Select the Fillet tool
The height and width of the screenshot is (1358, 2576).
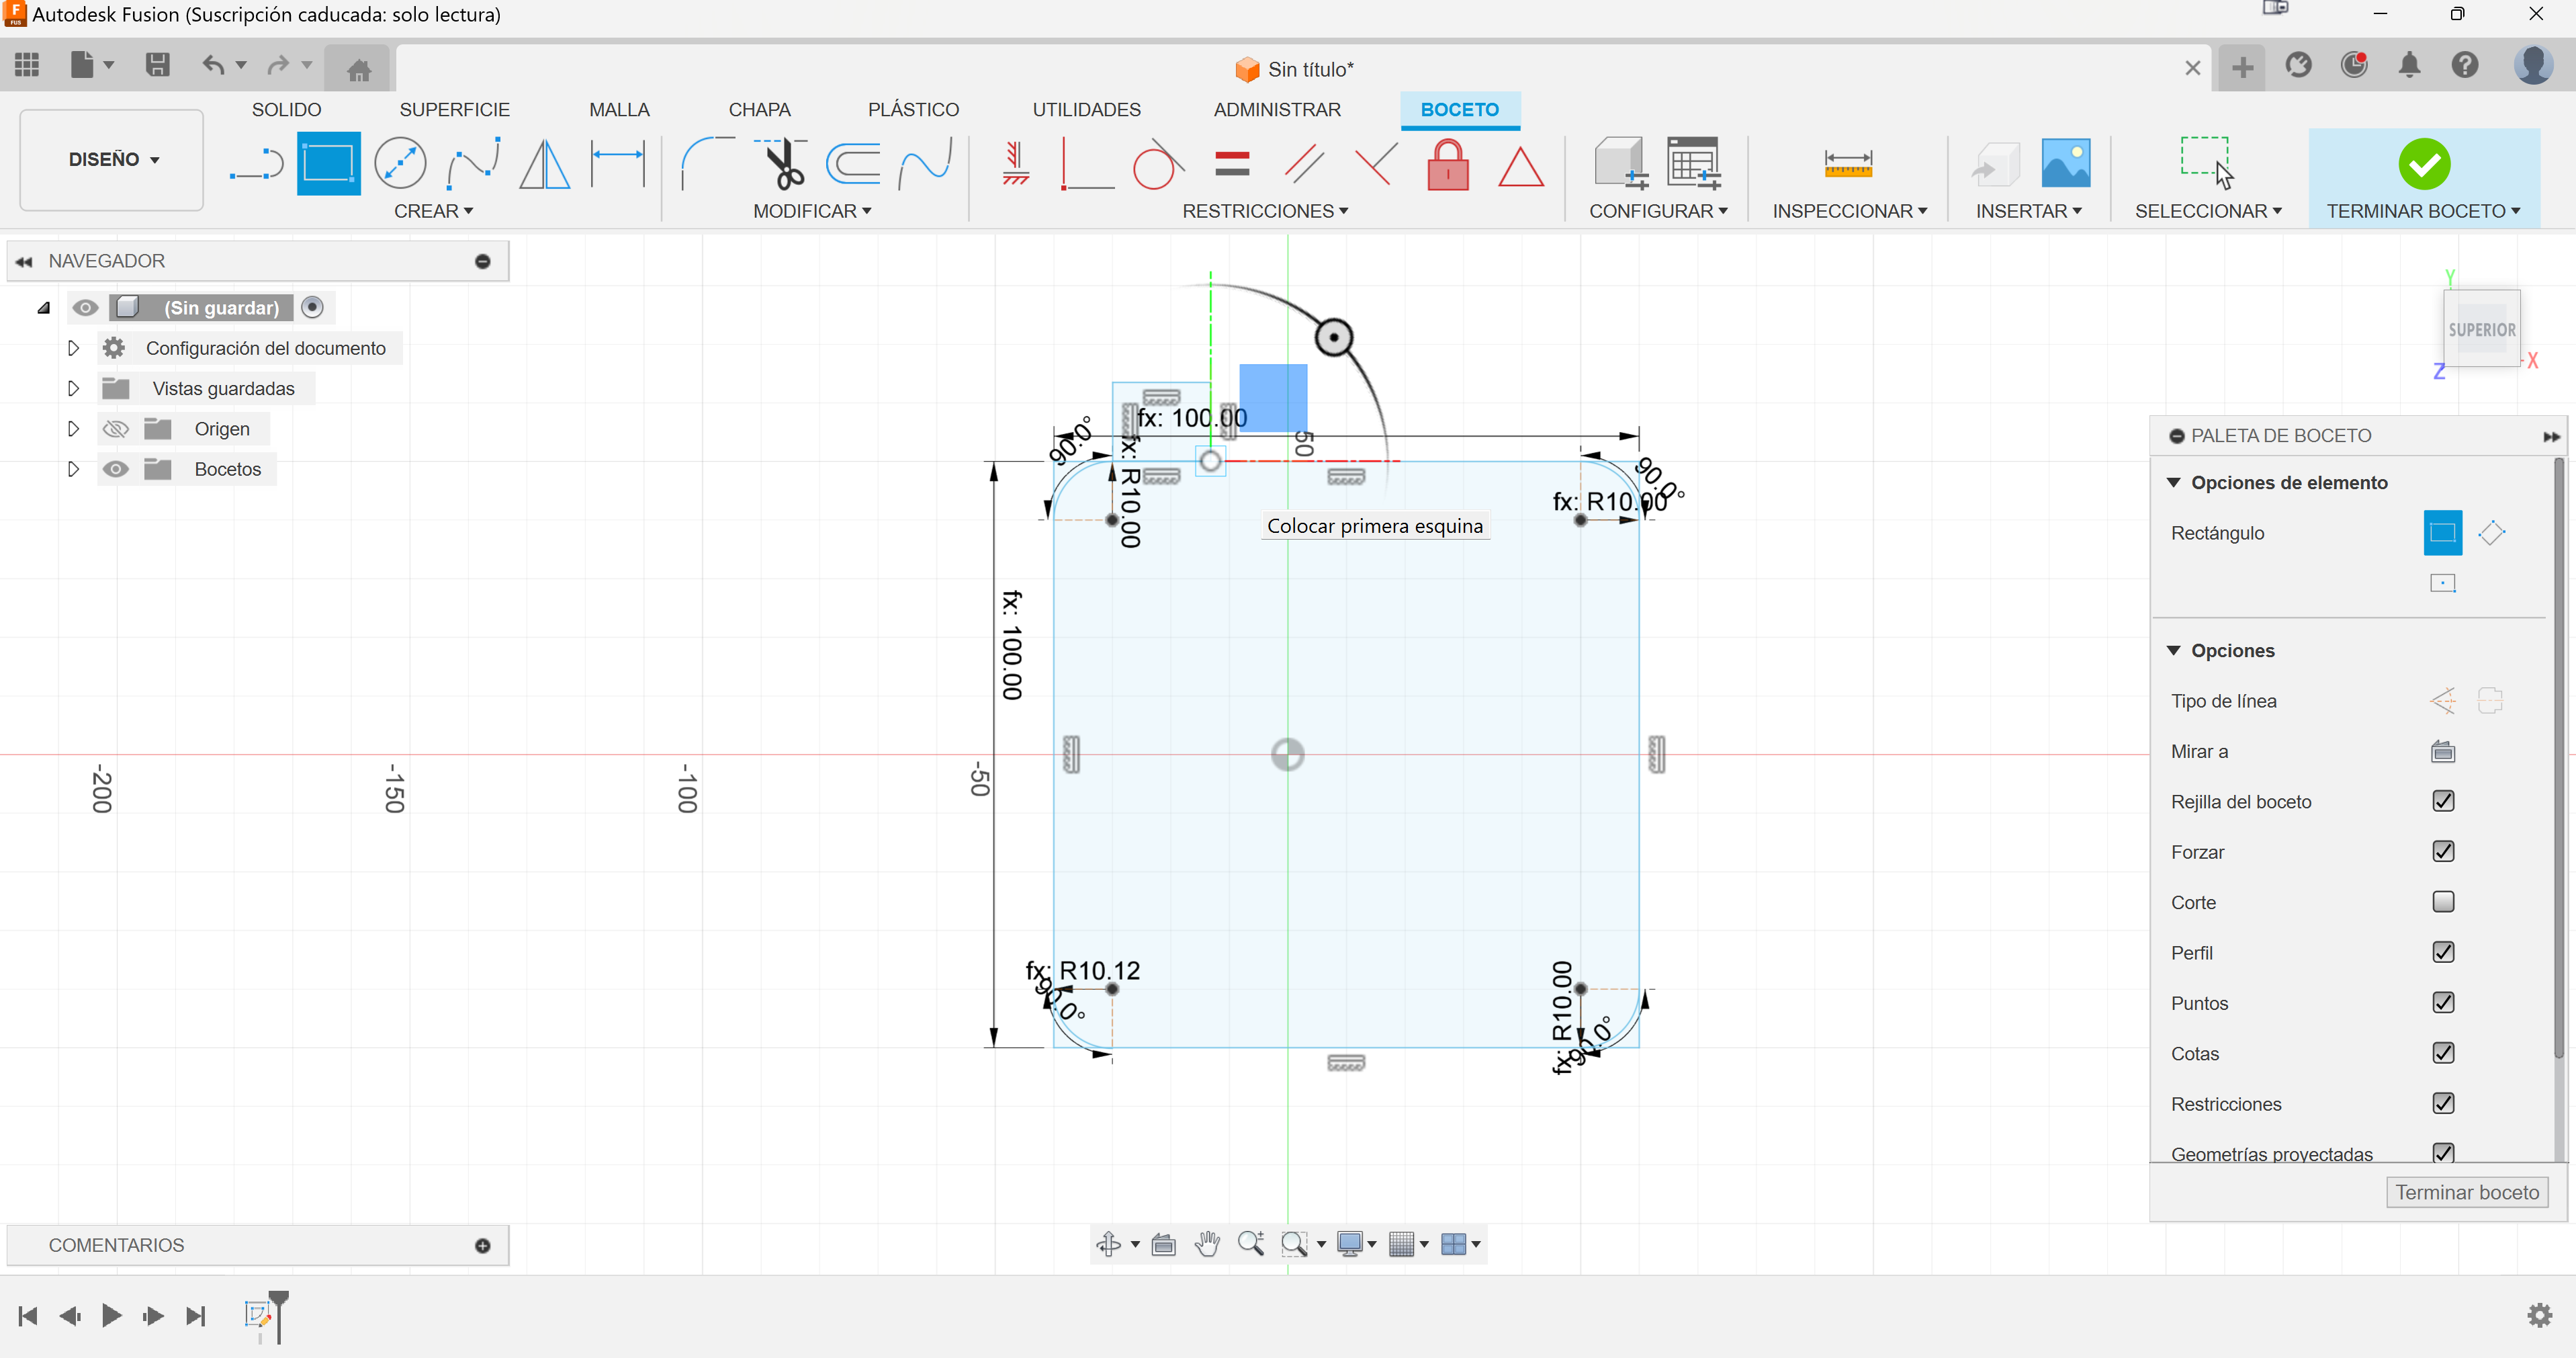coord(707,164)
